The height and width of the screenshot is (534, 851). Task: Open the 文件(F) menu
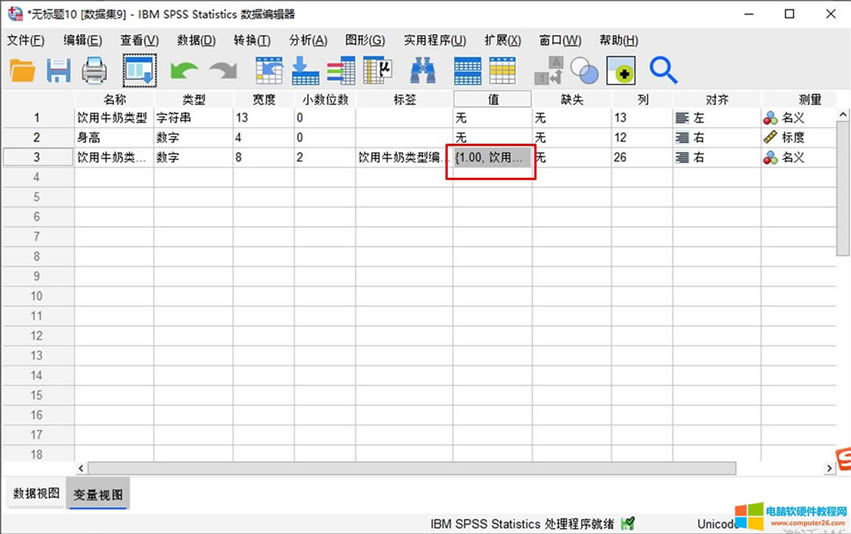26,40
